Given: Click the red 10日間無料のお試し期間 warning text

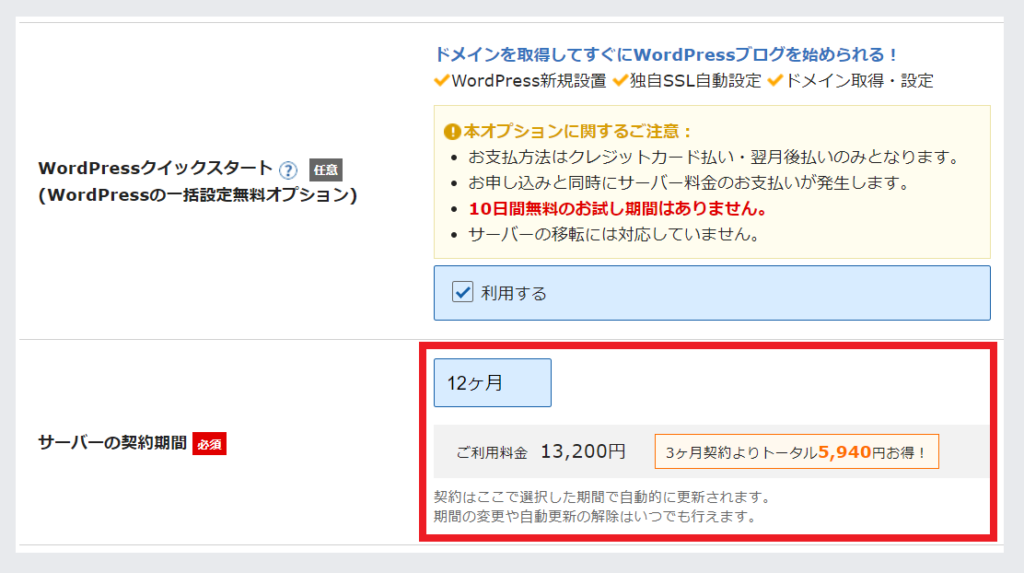Looking at the screenshot, I should coord(618,209).
